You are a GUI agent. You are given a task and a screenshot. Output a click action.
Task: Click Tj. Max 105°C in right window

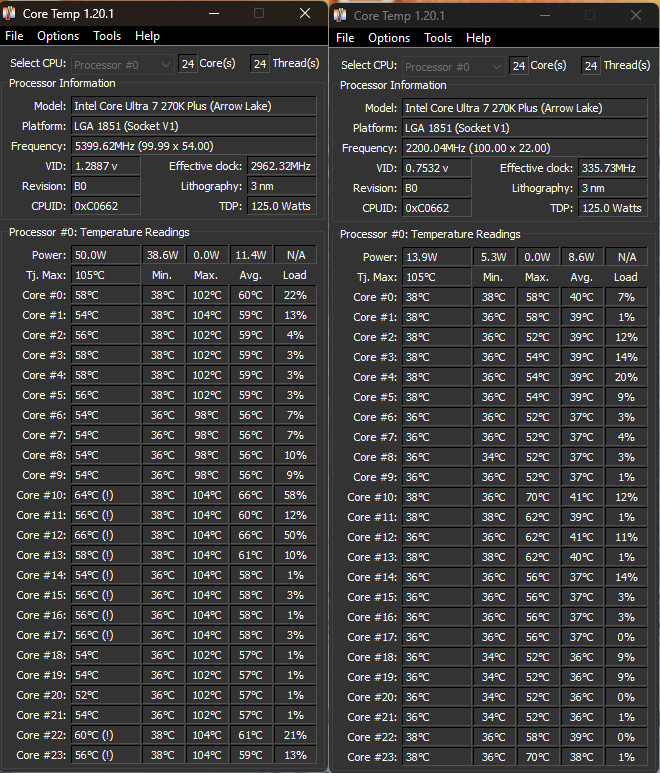pos(437,277)
